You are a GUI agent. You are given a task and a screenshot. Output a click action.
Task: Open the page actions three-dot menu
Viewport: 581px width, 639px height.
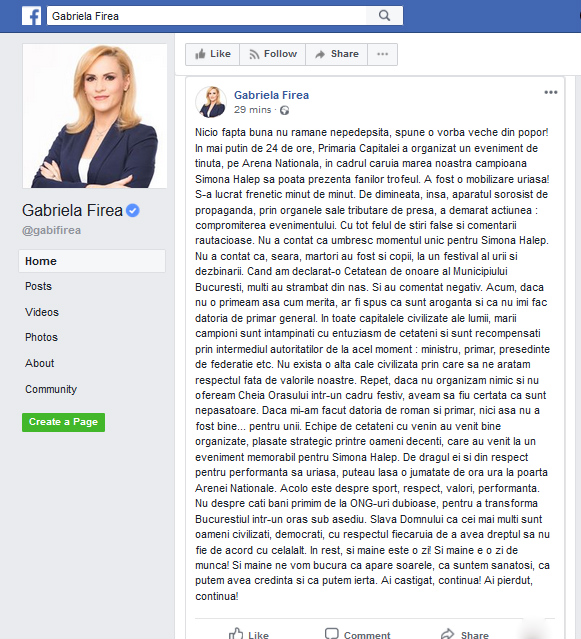[x=382, y=54]
